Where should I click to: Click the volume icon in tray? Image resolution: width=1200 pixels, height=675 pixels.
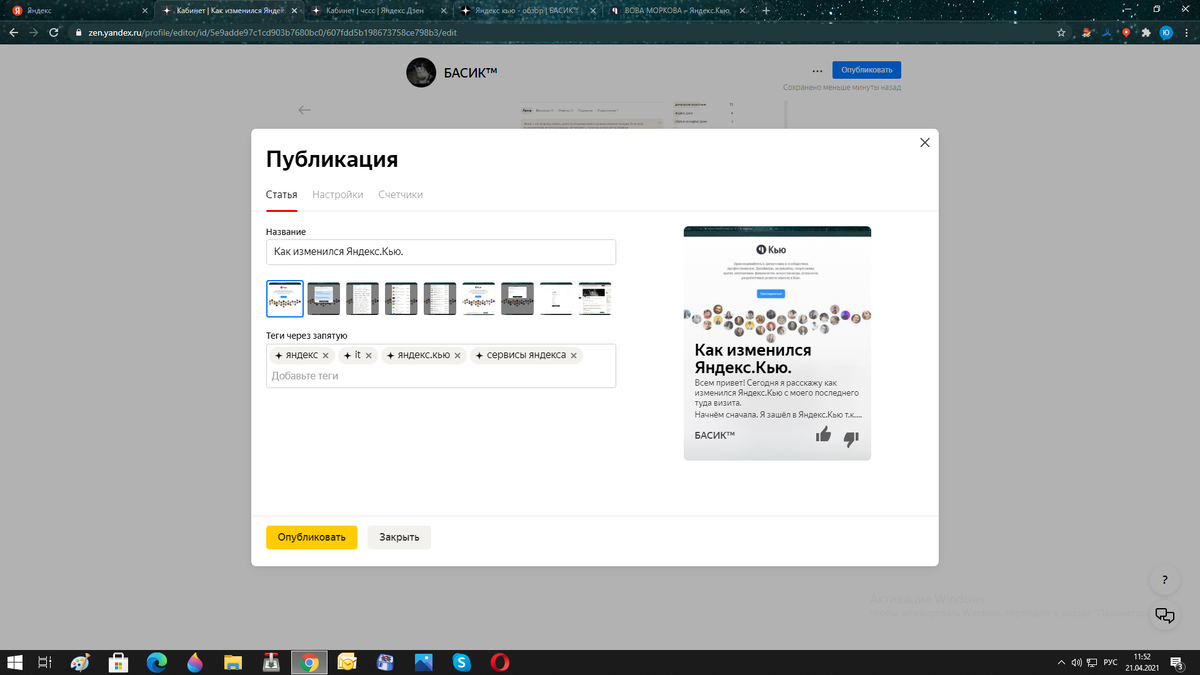pyautogui.click(x=1076, y=662)
